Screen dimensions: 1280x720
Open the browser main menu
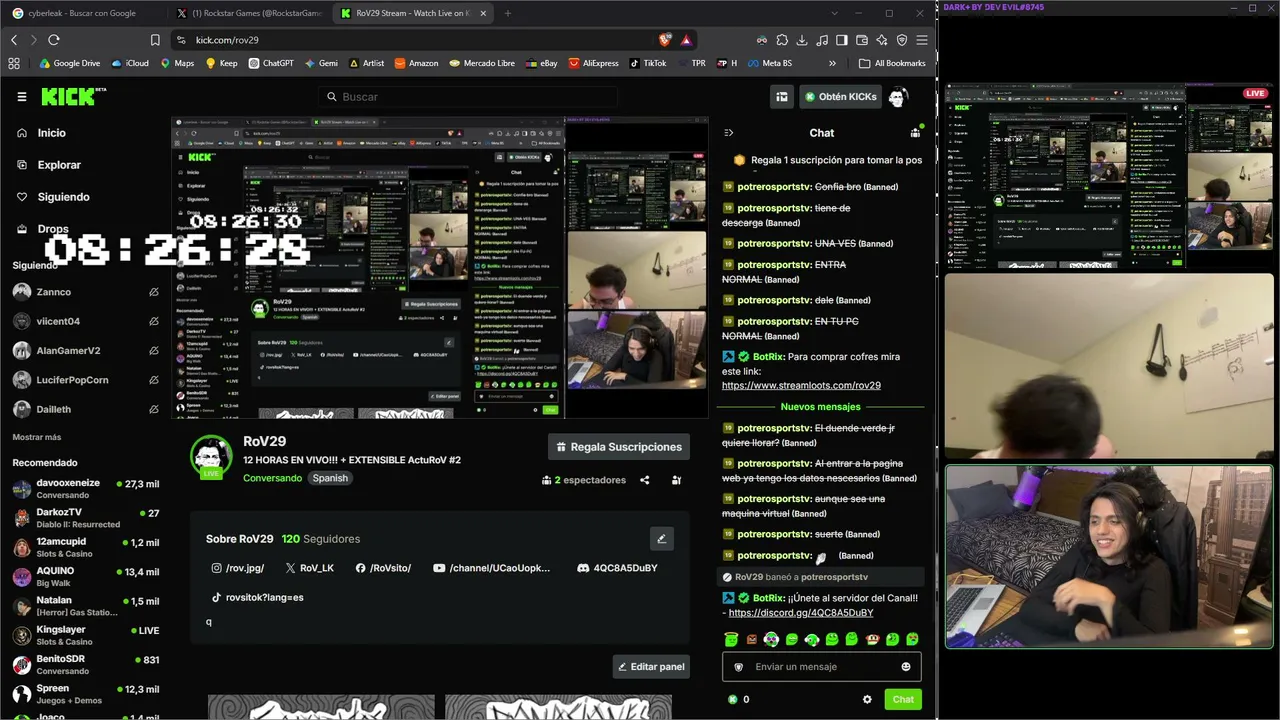[x=922, y=40]
